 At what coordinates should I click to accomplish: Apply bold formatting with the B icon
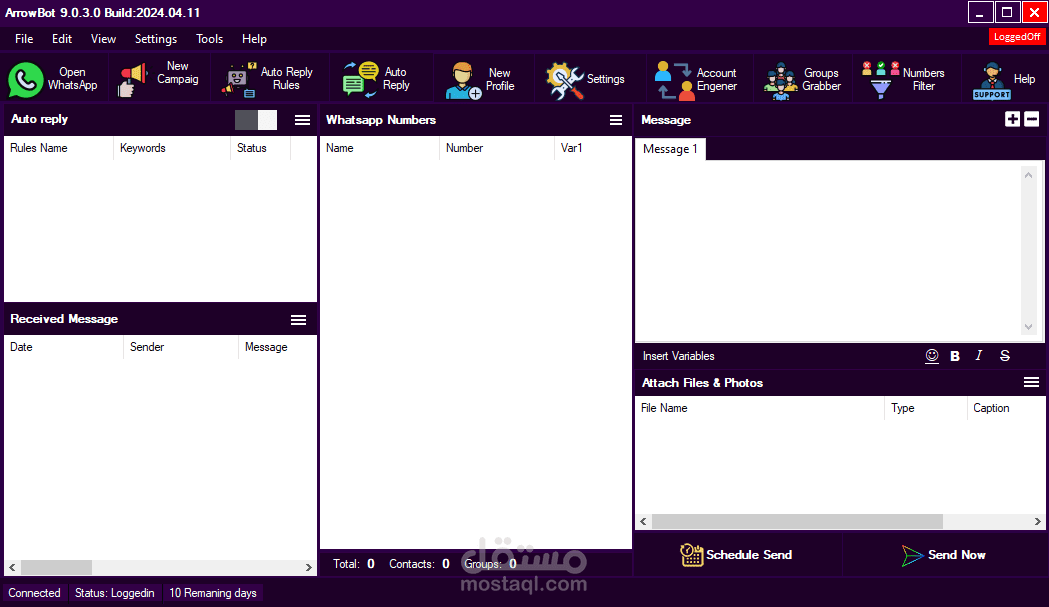[x=955, y=356]
